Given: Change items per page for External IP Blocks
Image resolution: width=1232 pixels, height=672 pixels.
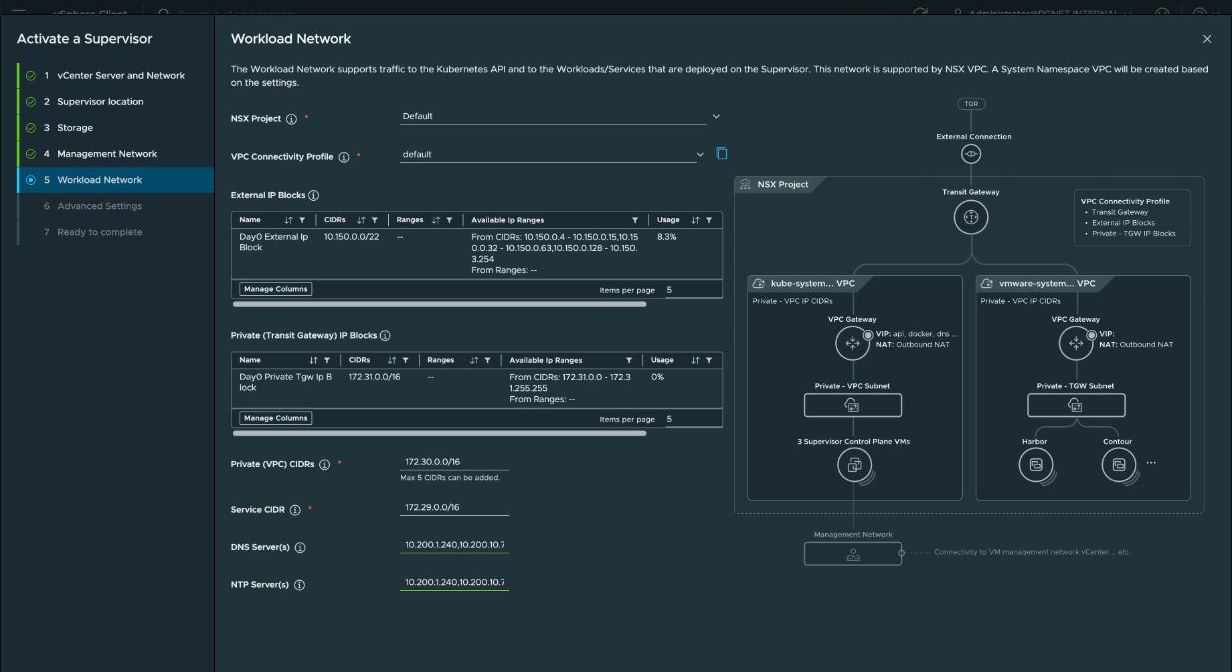Looking at the screenshot, I should coord(694,290).
